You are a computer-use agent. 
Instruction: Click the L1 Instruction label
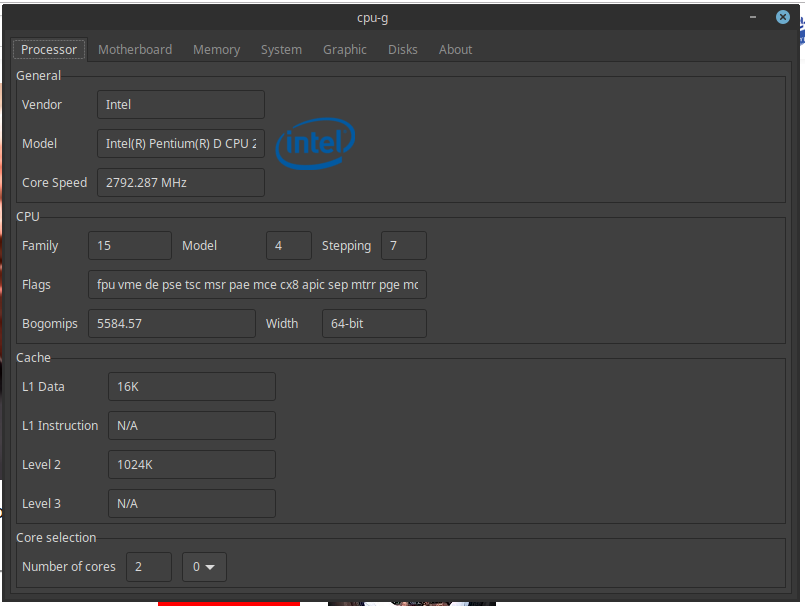pyautogui.click(x=60, y=426)
